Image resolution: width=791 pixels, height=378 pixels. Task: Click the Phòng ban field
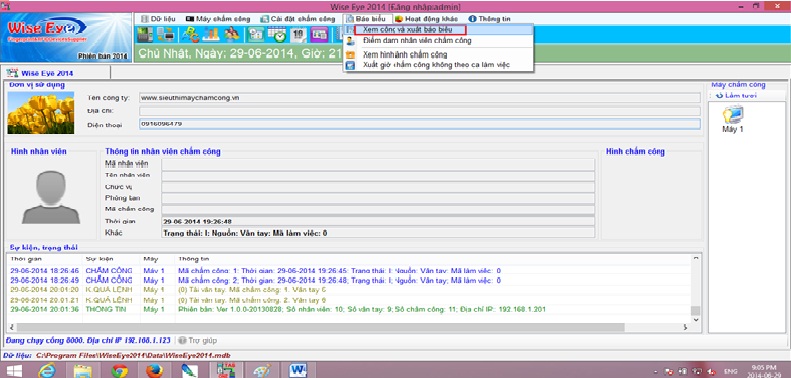(378, 198)
